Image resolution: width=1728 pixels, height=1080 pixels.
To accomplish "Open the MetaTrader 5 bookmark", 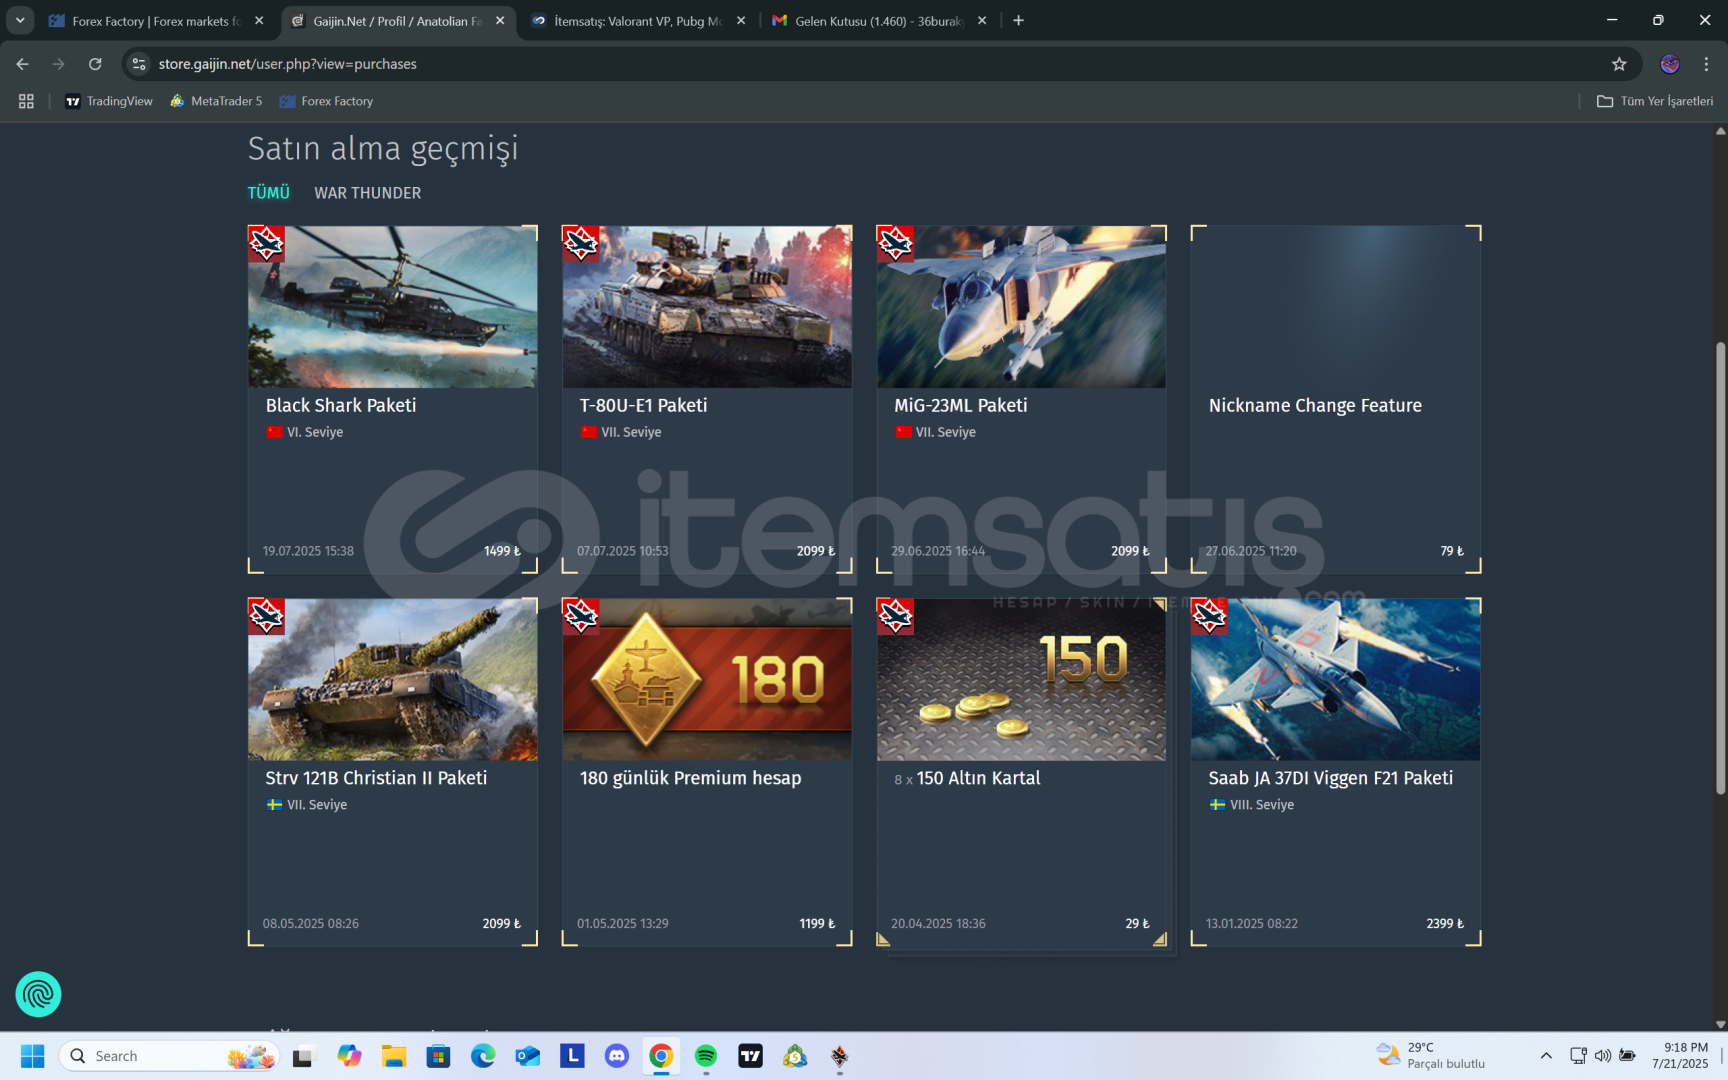I will (x=216, y=101).
